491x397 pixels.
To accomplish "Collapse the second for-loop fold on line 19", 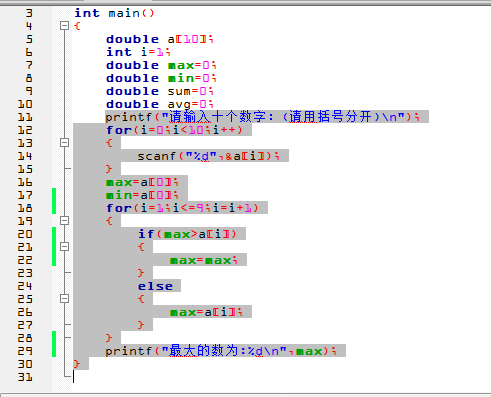I will [x=64, y=221].
